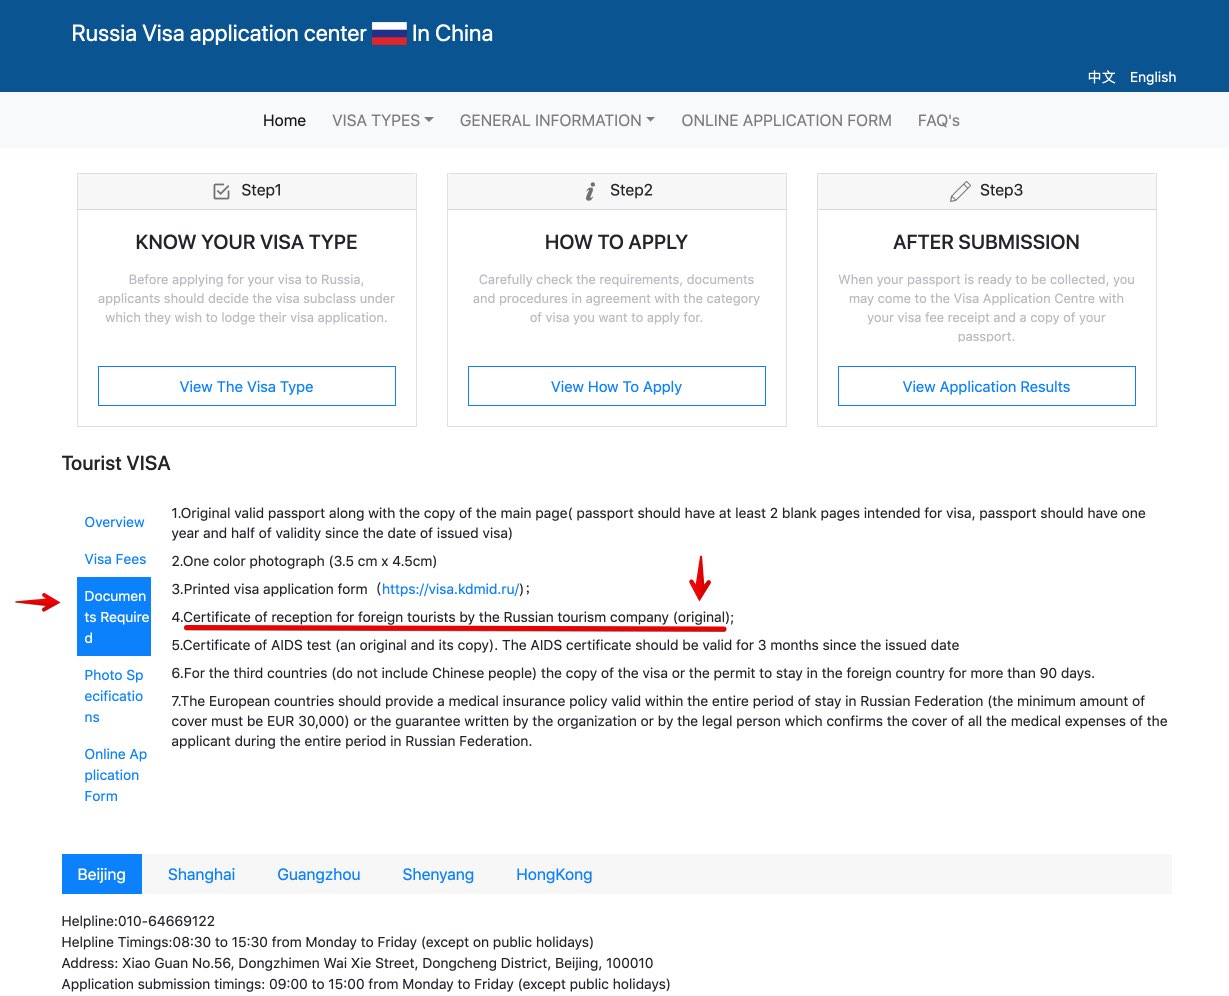Click the Step1 checkbox icon
Viewport: 1229px width, 996px height.
222,191
